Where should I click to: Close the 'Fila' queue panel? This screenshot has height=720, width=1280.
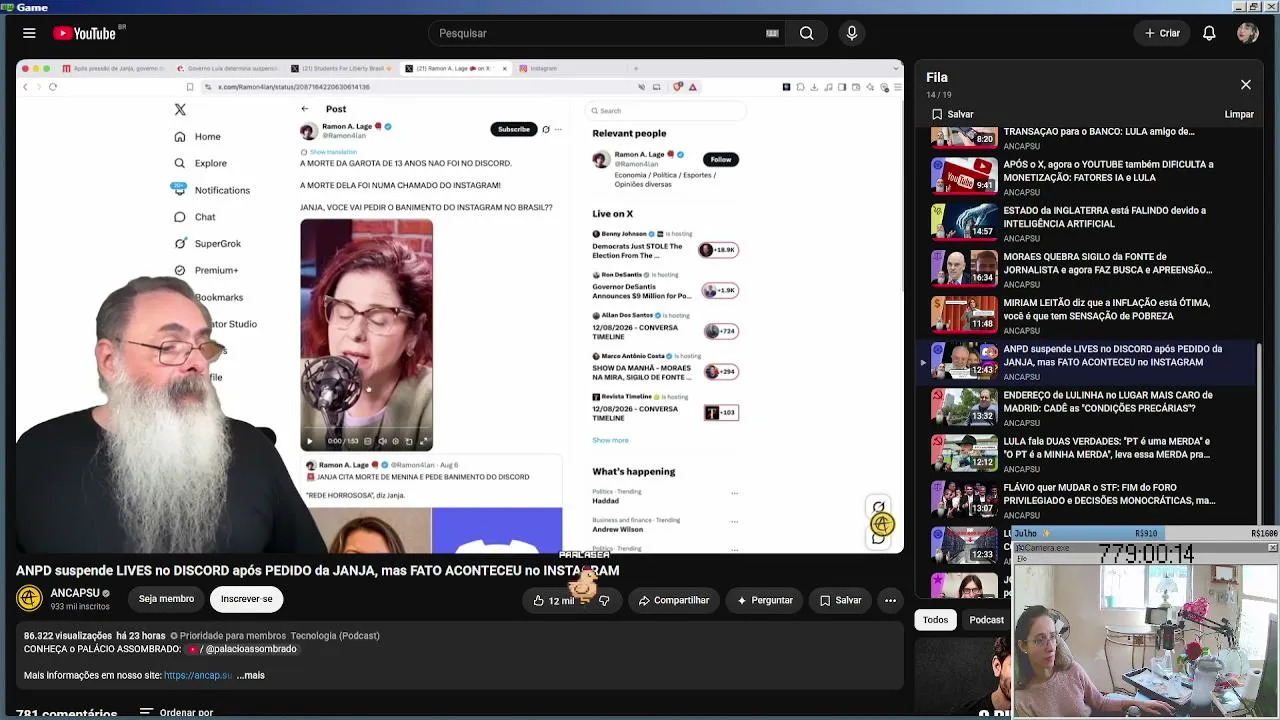click(1246, 85)
